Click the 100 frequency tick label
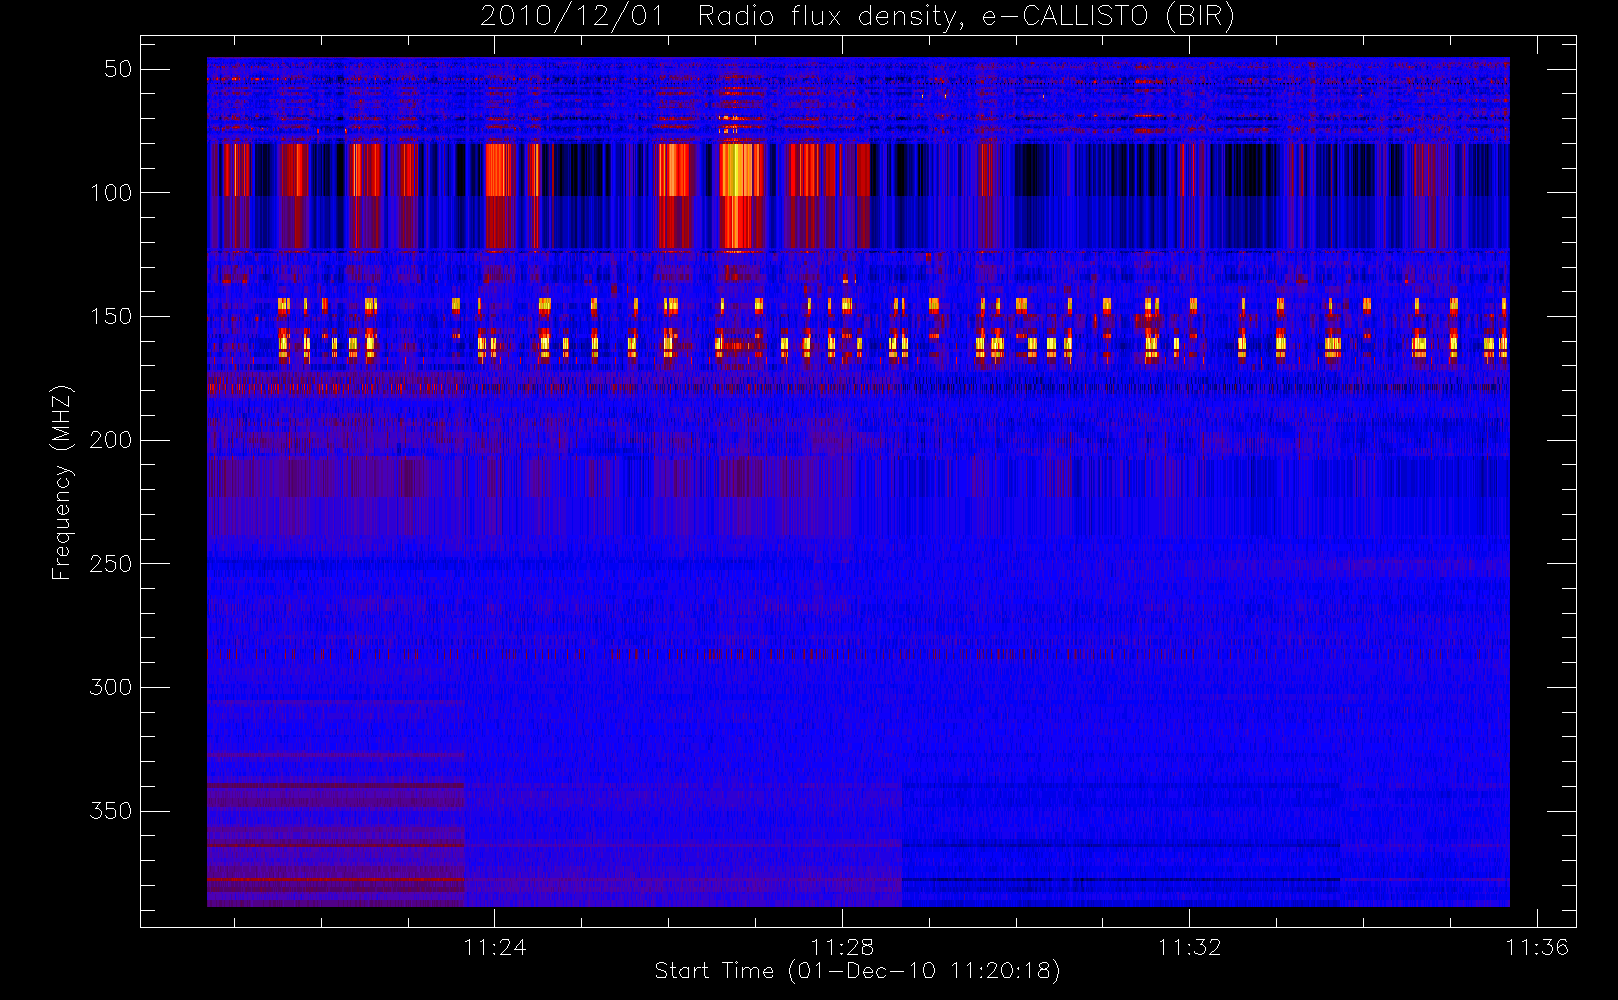The height and width of the screenshot is (1000, 1618). (x=111, y=193)
